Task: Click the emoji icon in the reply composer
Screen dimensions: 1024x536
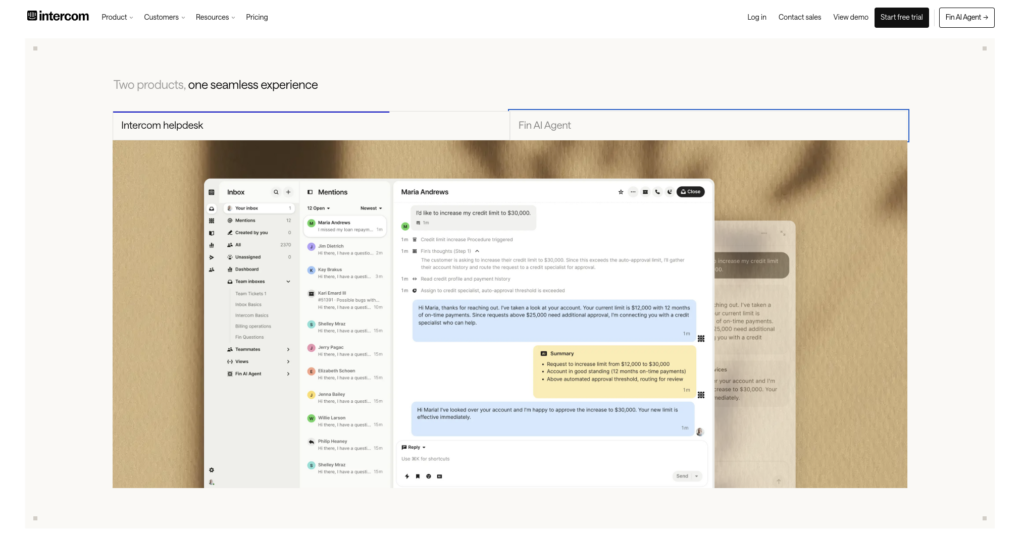Action: pos(428,477)
